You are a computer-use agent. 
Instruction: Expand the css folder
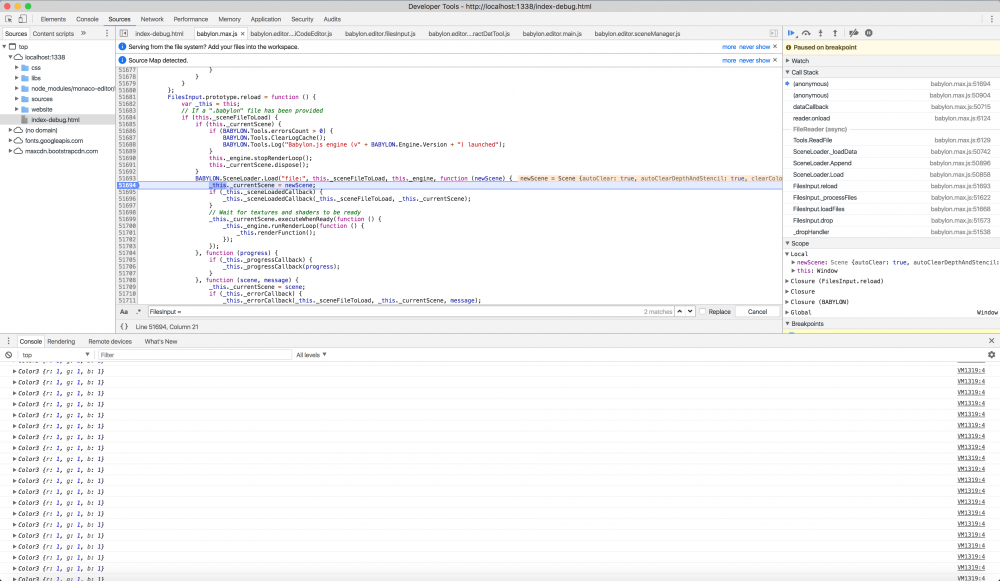17,68
